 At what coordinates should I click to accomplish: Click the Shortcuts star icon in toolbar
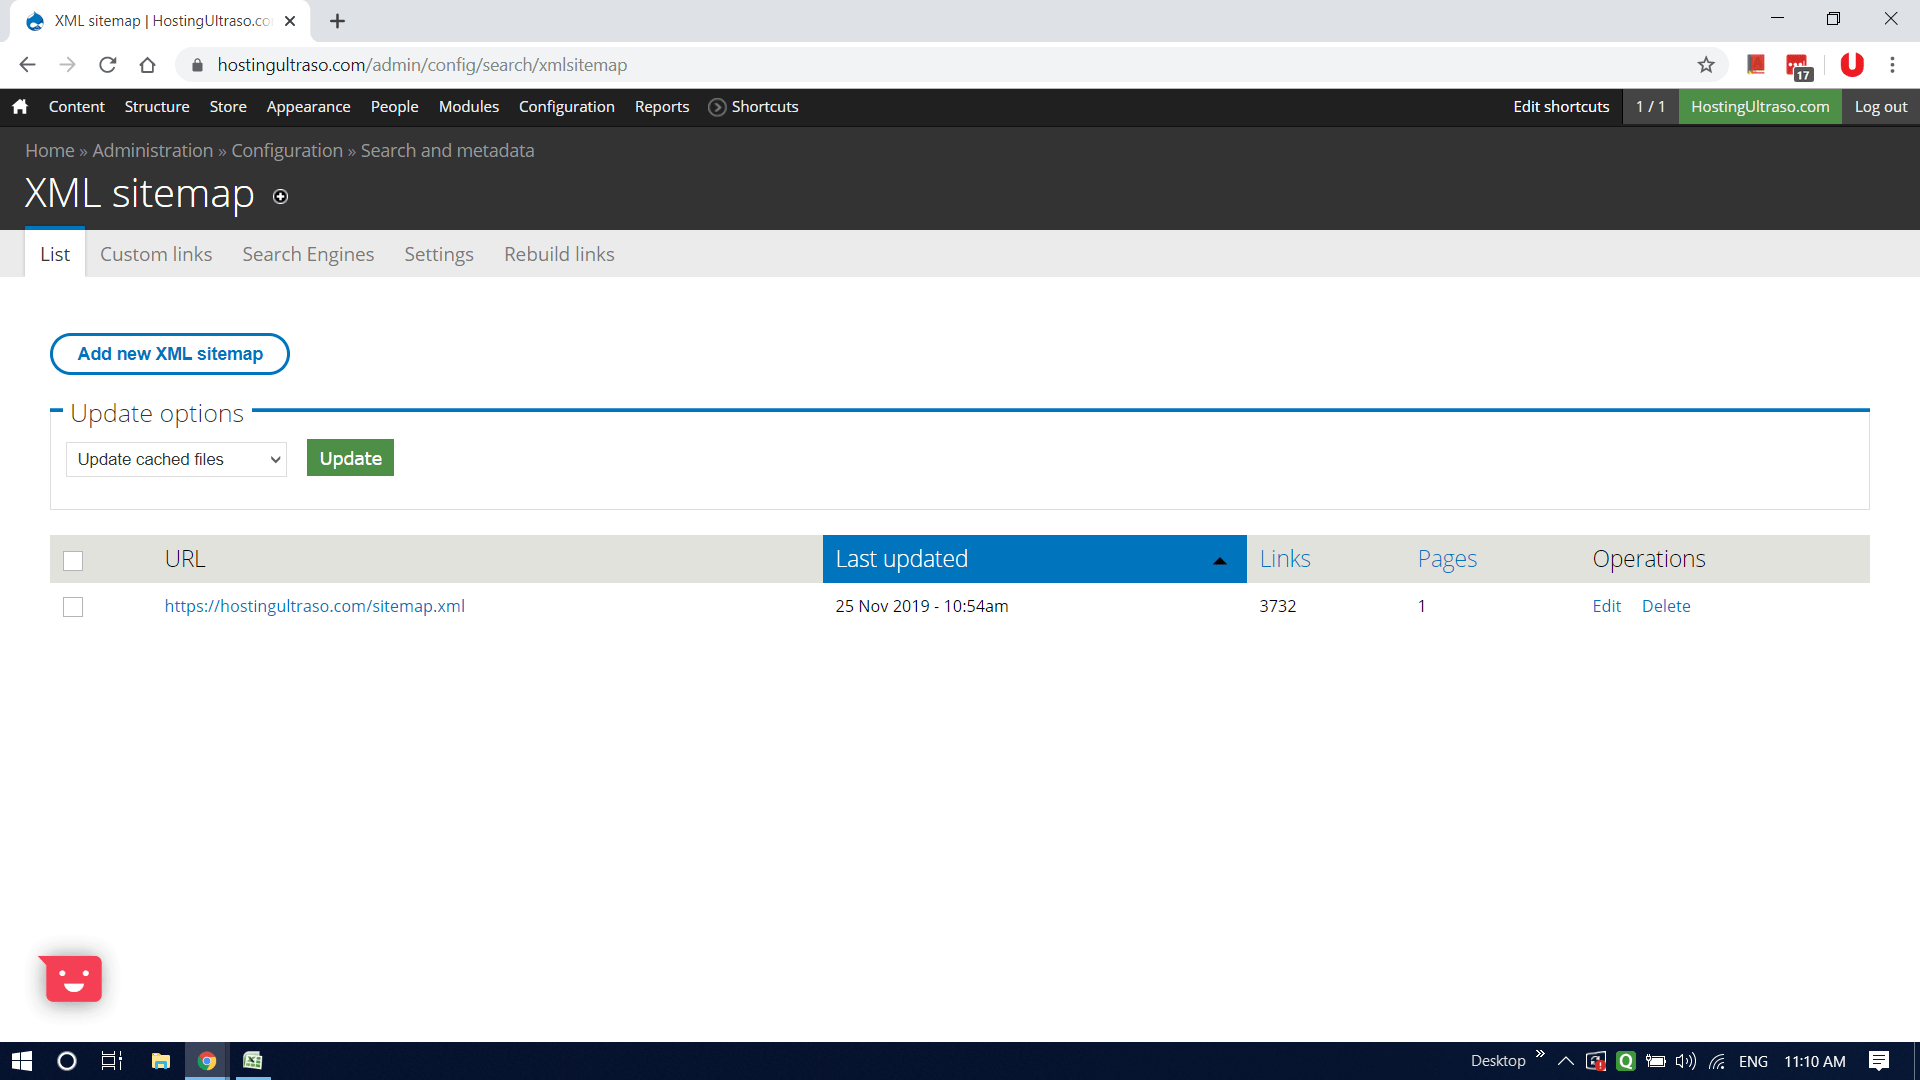point(716,107)
